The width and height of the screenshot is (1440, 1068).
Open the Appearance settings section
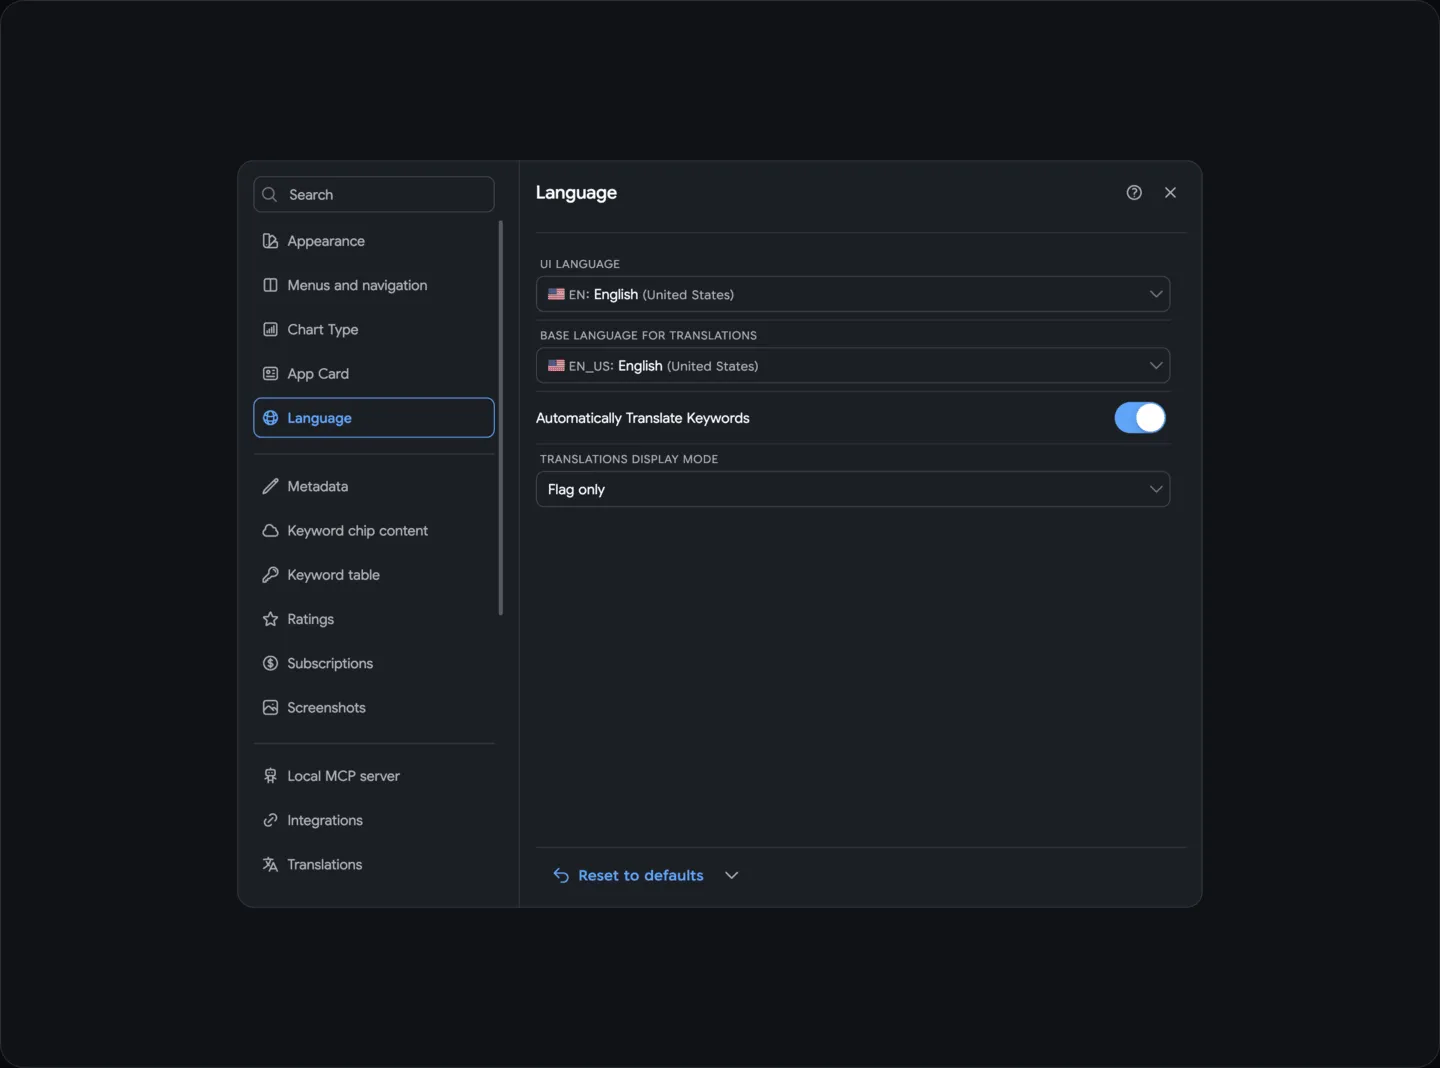click(374, 241)
